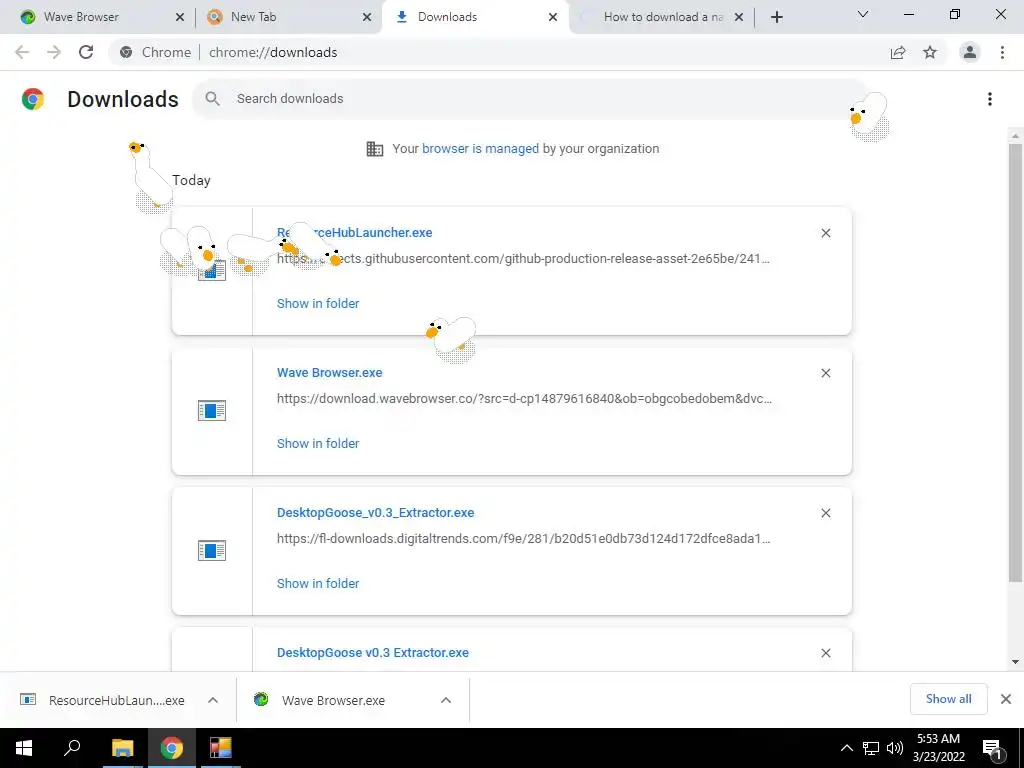Show hidden system tray icons
The image size is (1024, 768).
[x=846, y=748]
